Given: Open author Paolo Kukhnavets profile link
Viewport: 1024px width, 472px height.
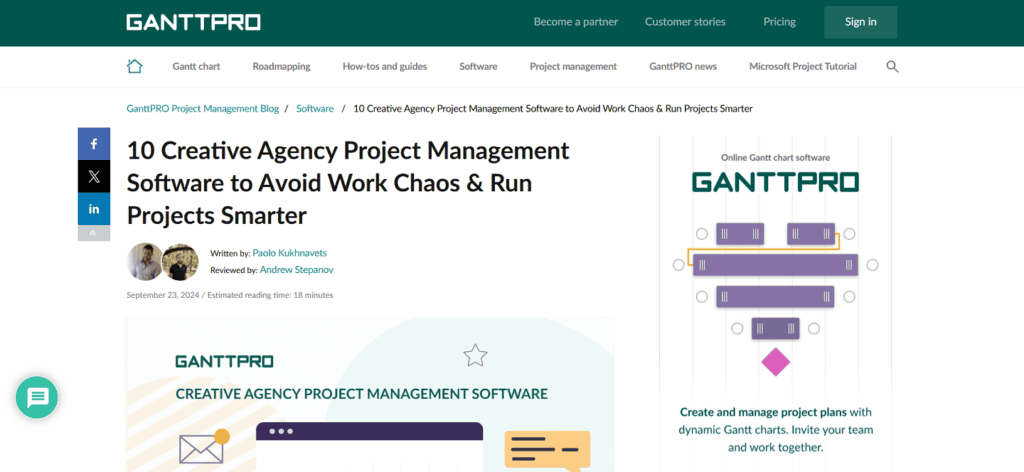Looking at the screenshot, I should point(289,253).
